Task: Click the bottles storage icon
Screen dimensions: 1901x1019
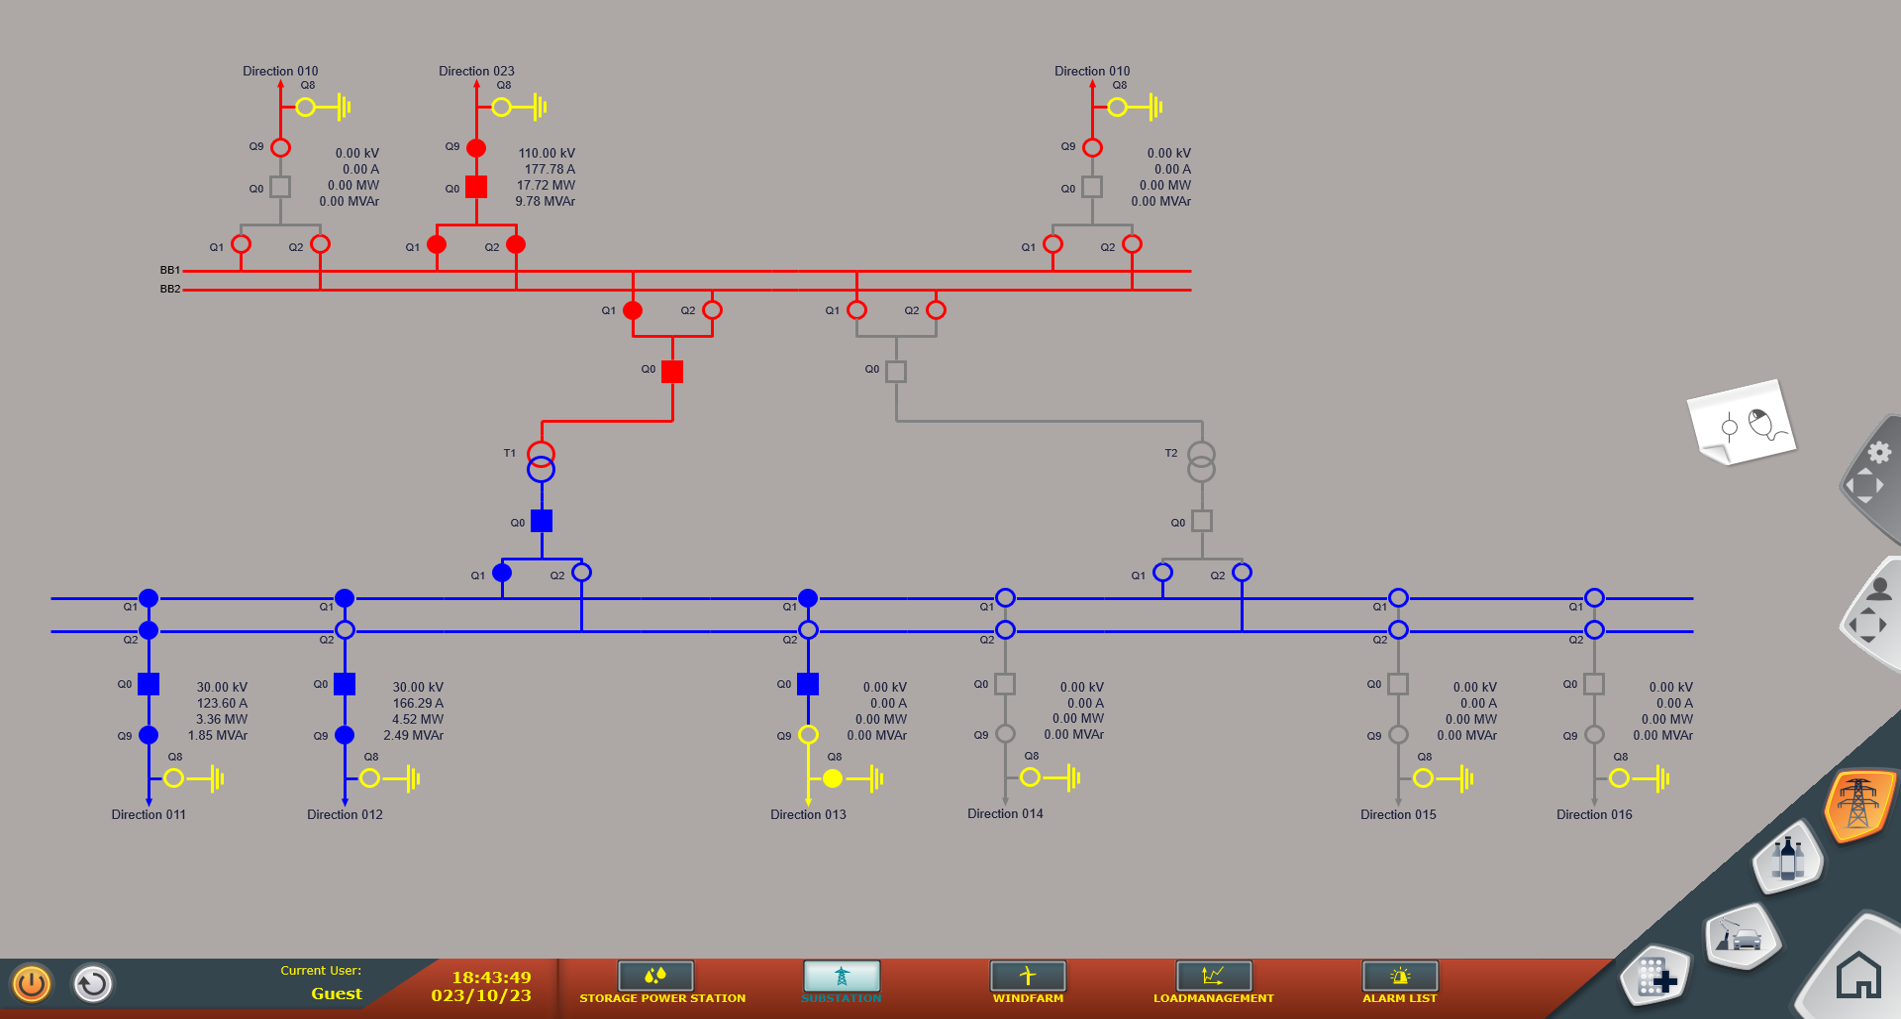Action: coord(1788,859)
